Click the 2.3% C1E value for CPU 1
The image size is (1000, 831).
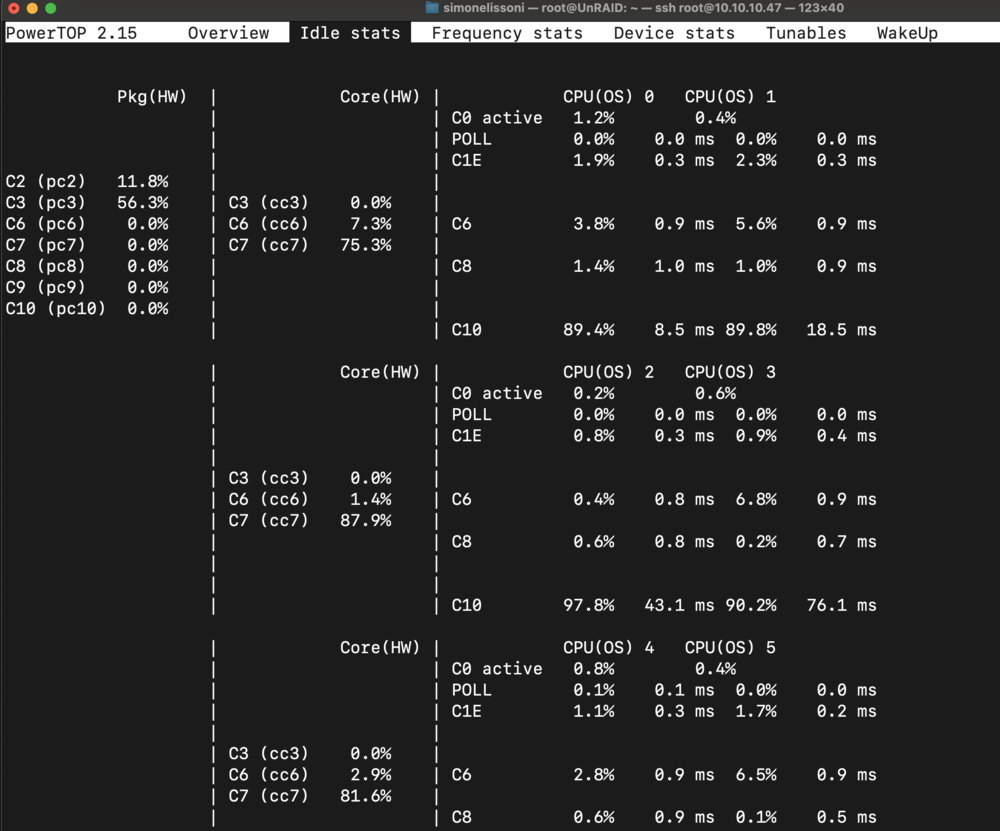(756, 160)
